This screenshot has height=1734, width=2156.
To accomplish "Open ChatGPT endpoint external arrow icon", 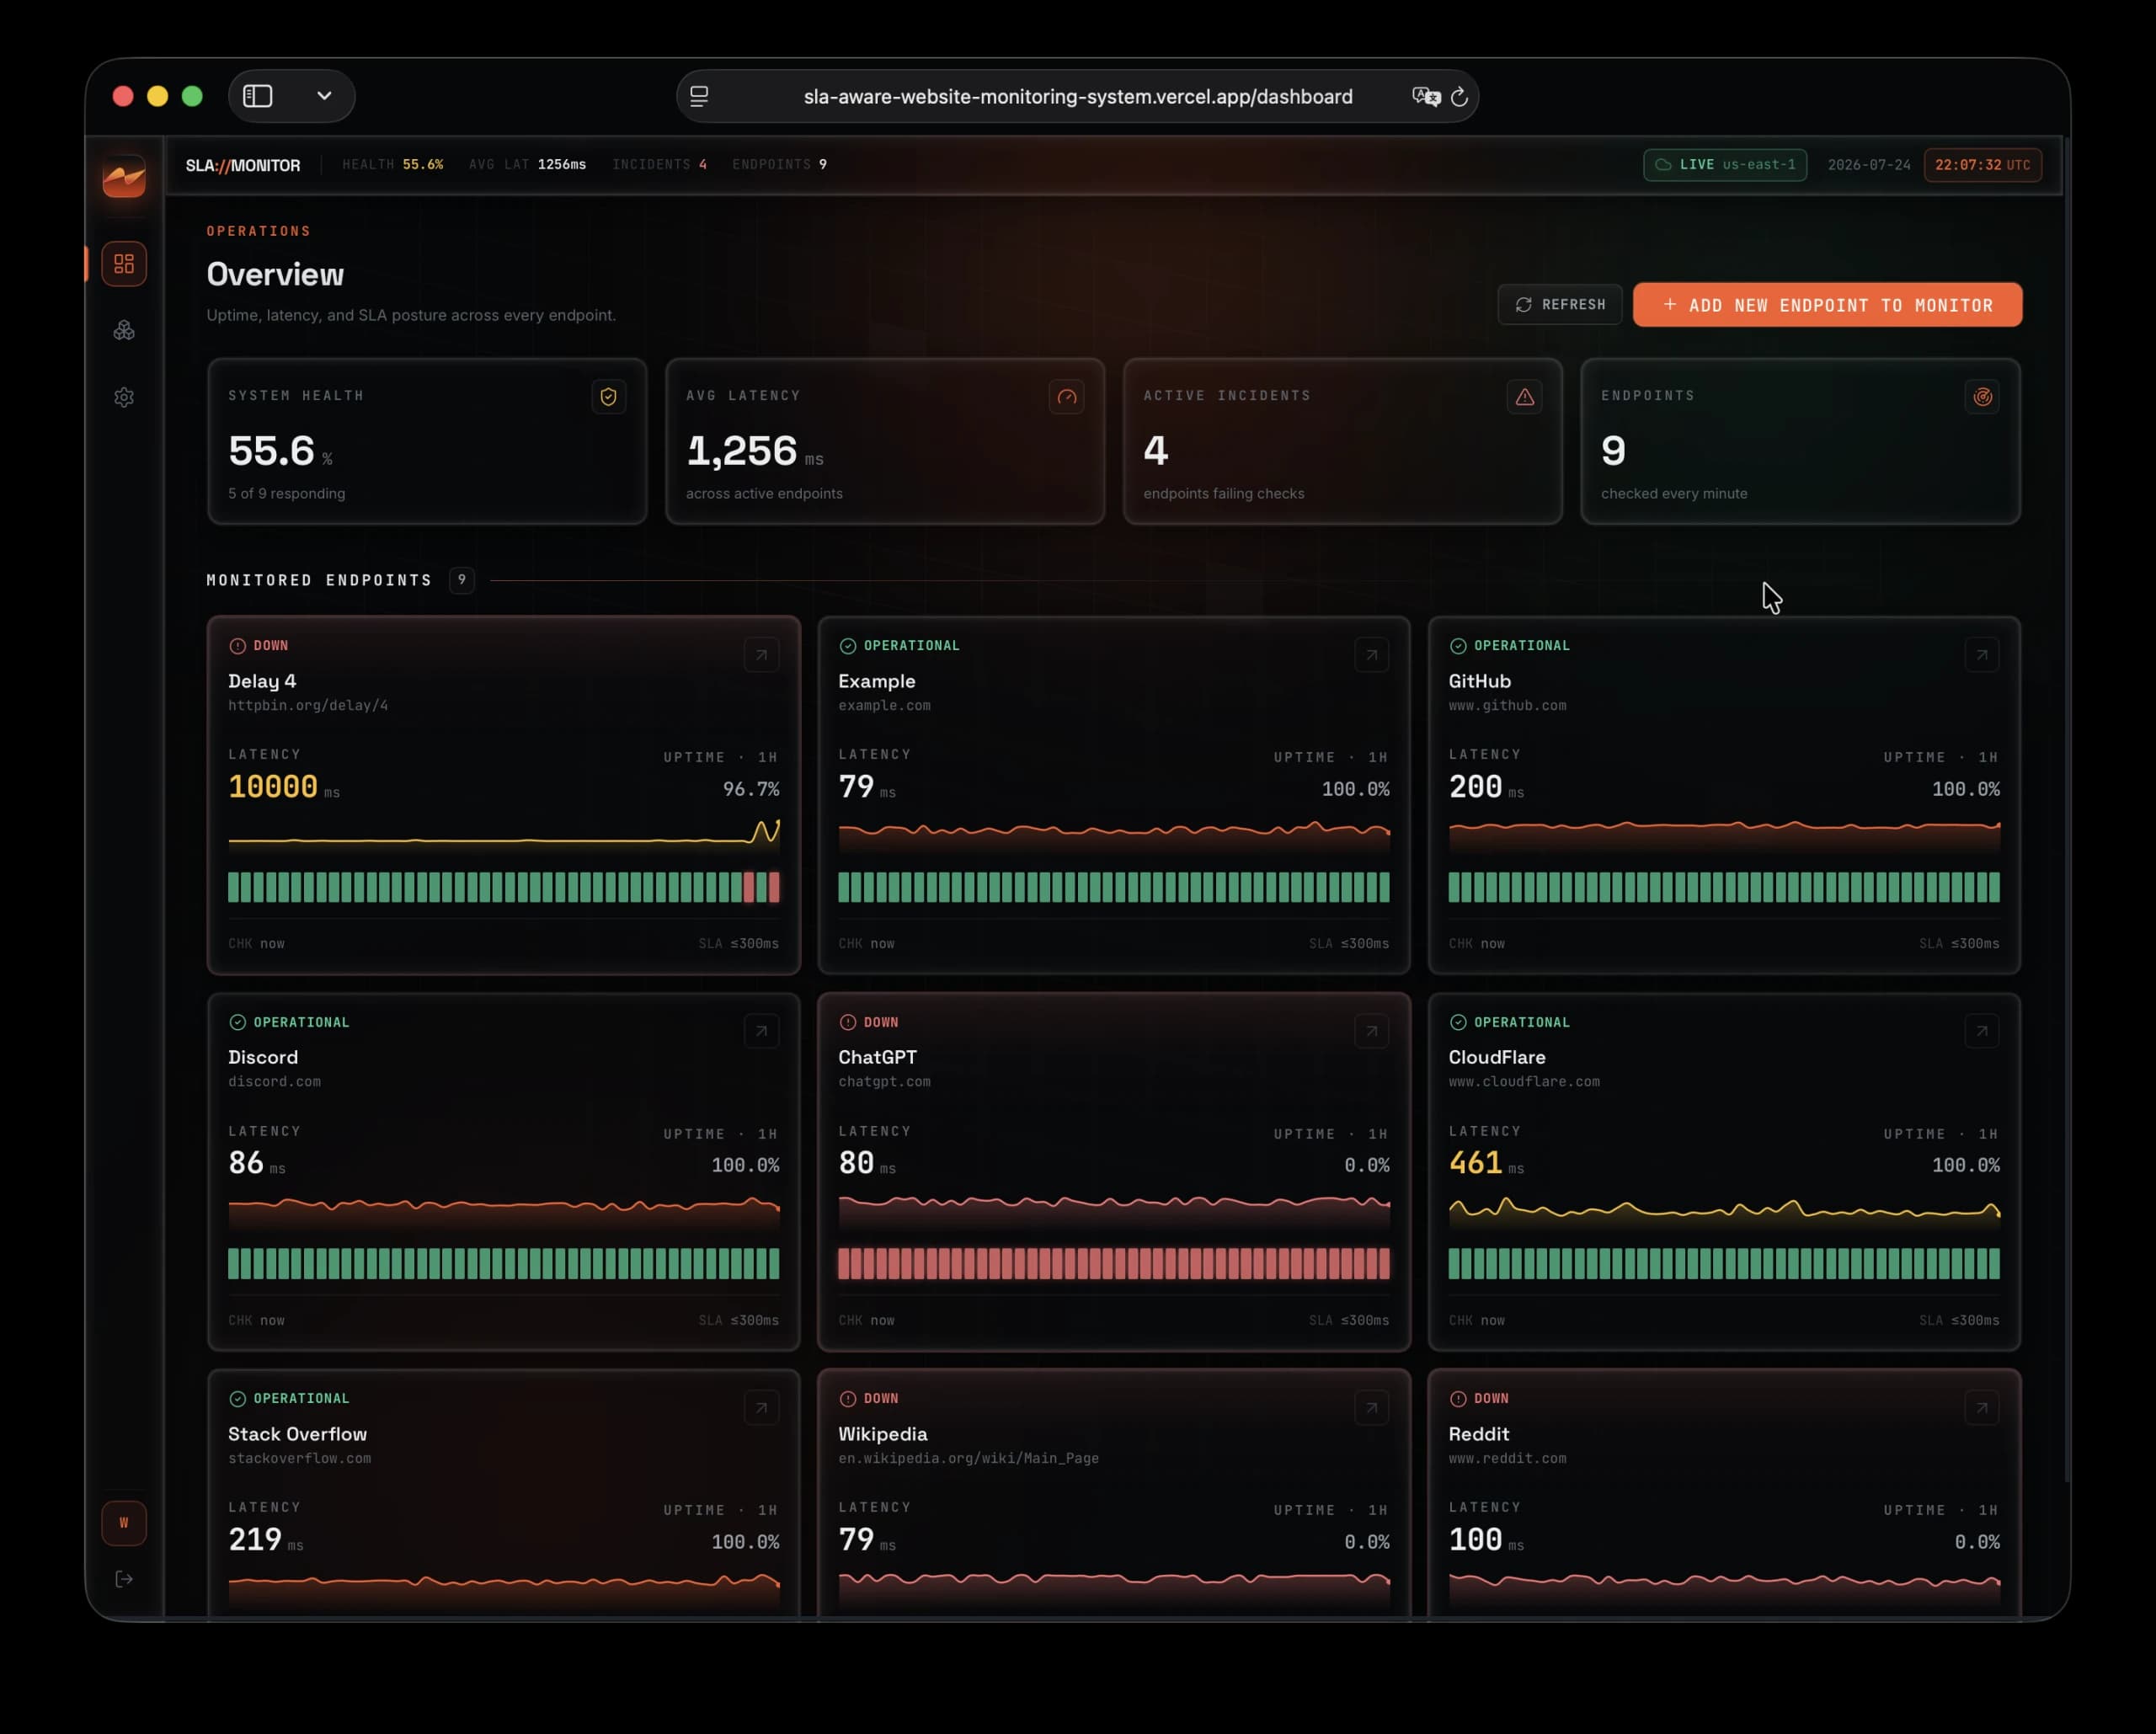I will point(1372,1031).
